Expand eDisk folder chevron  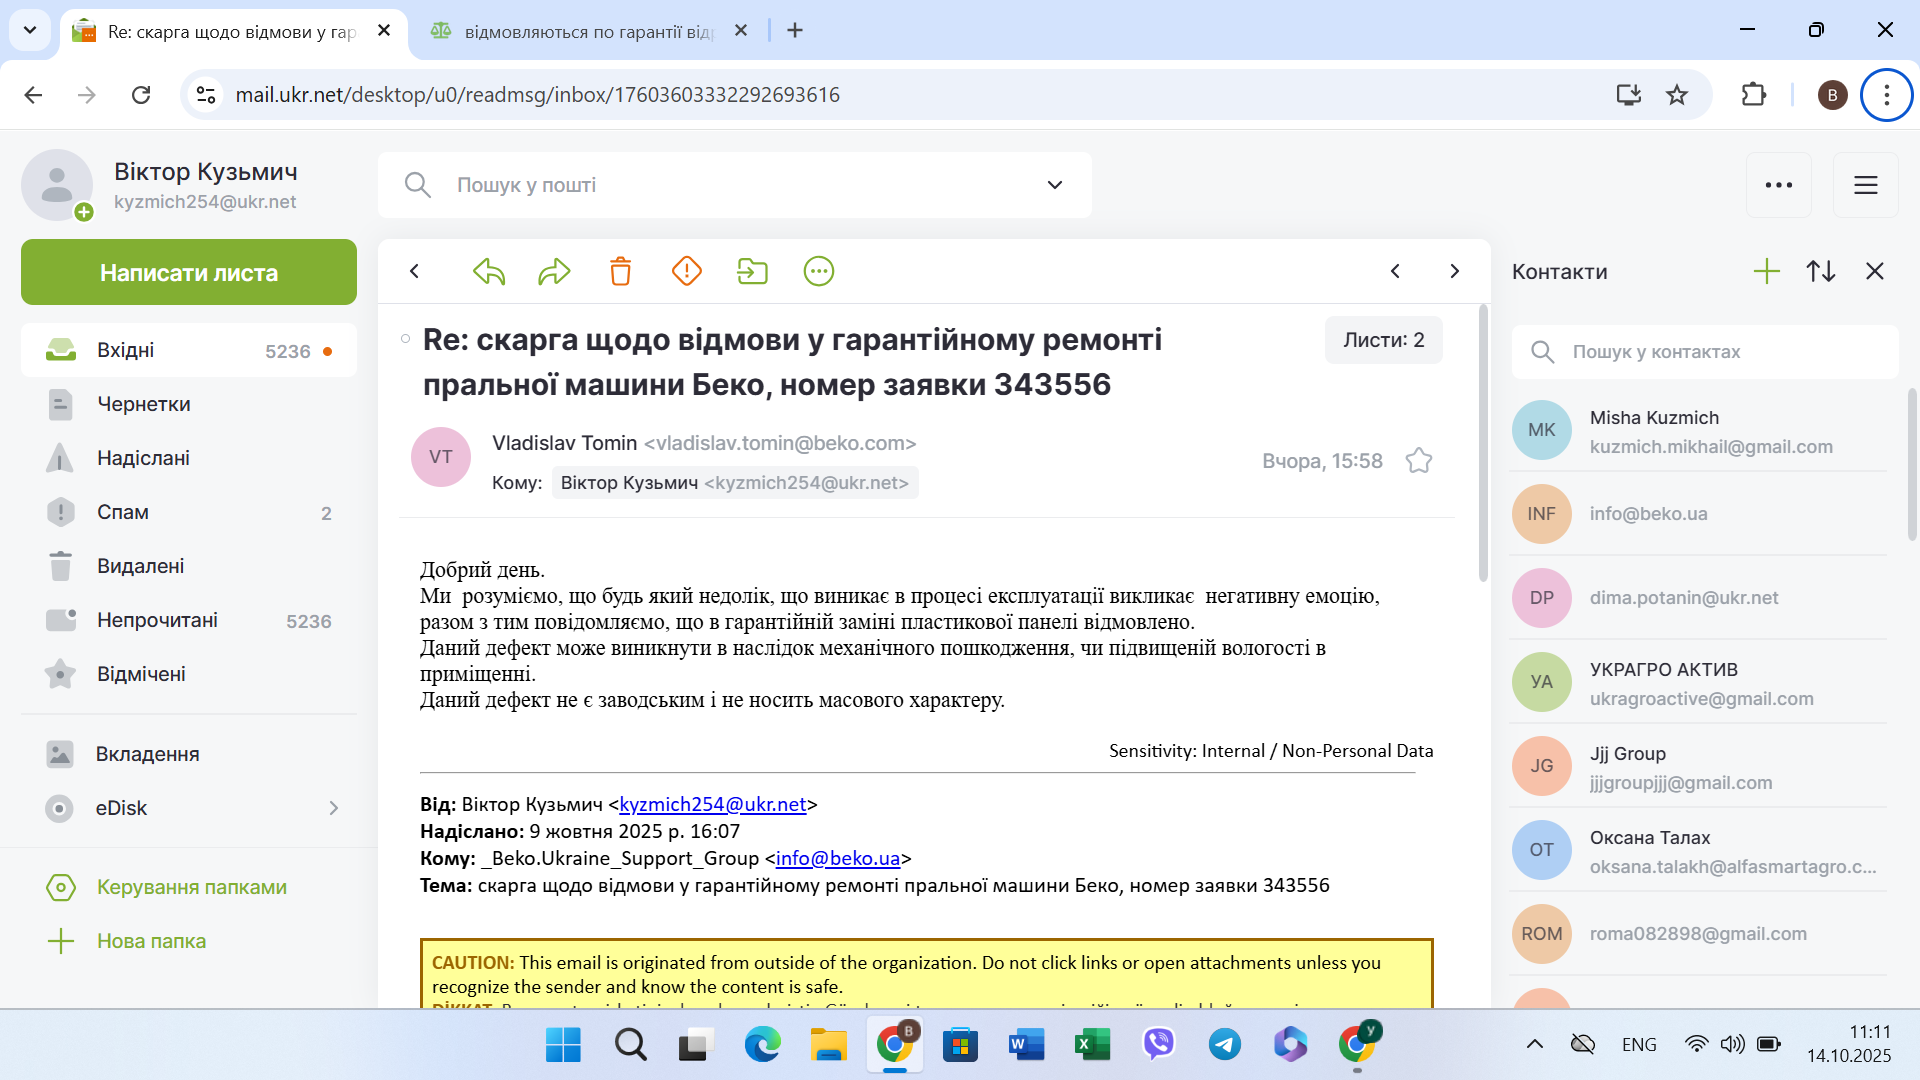click(334, 808)
